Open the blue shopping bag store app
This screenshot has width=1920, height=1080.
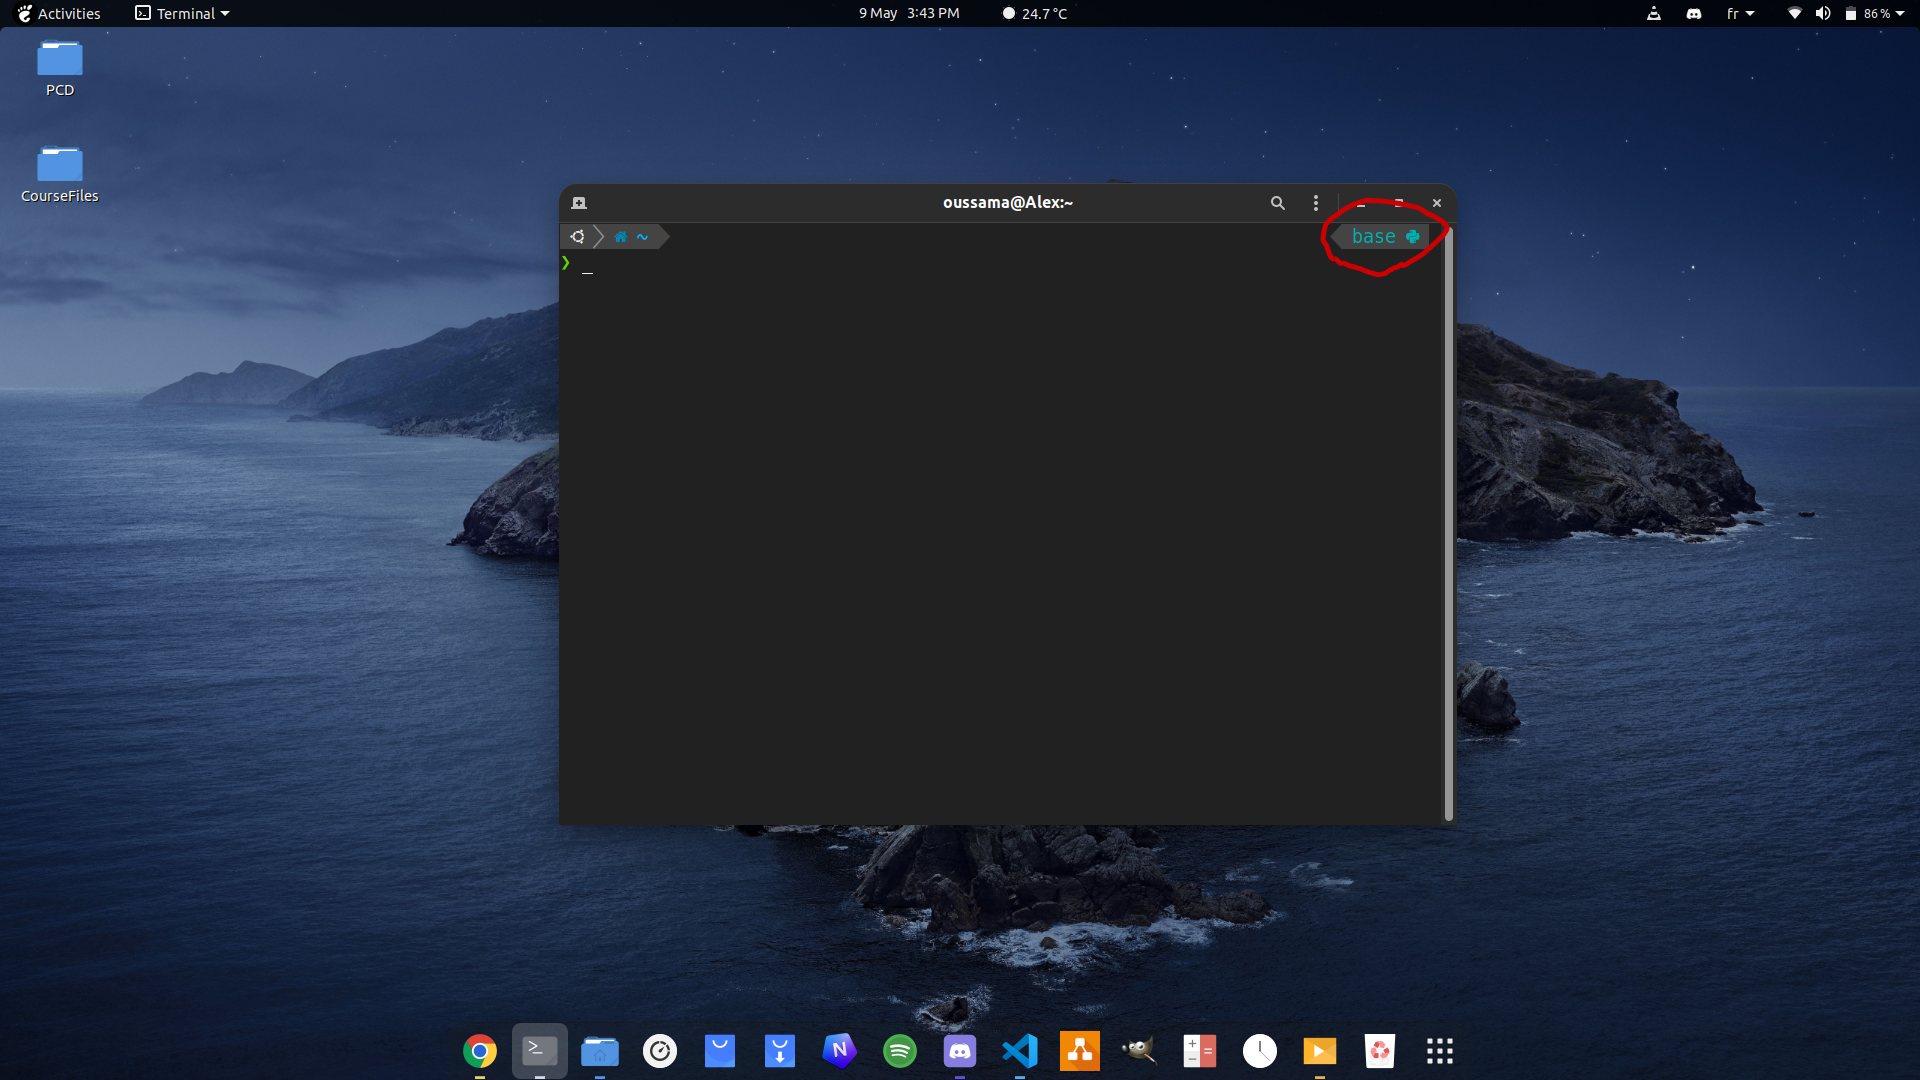click(720, 1051)
